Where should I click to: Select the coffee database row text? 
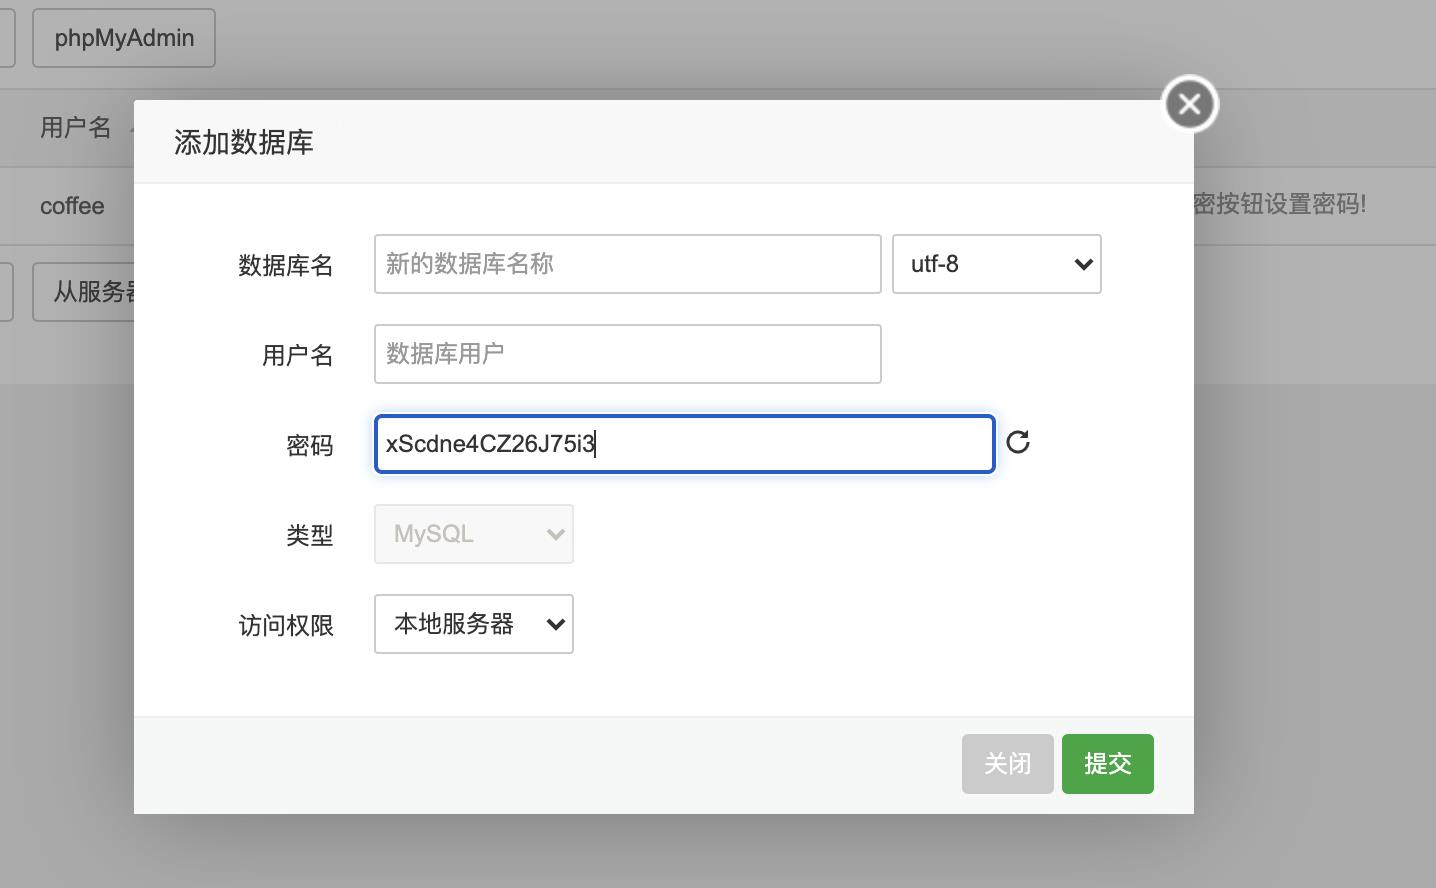[72, 206]
